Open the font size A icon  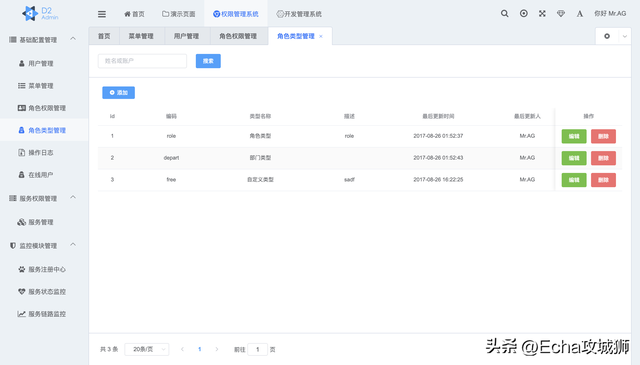click(x=580, y=14)
